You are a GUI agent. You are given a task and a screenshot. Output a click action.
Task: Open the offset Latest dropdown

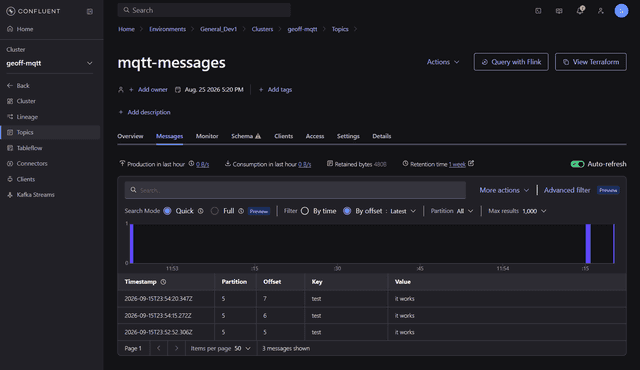coord(403,211)
